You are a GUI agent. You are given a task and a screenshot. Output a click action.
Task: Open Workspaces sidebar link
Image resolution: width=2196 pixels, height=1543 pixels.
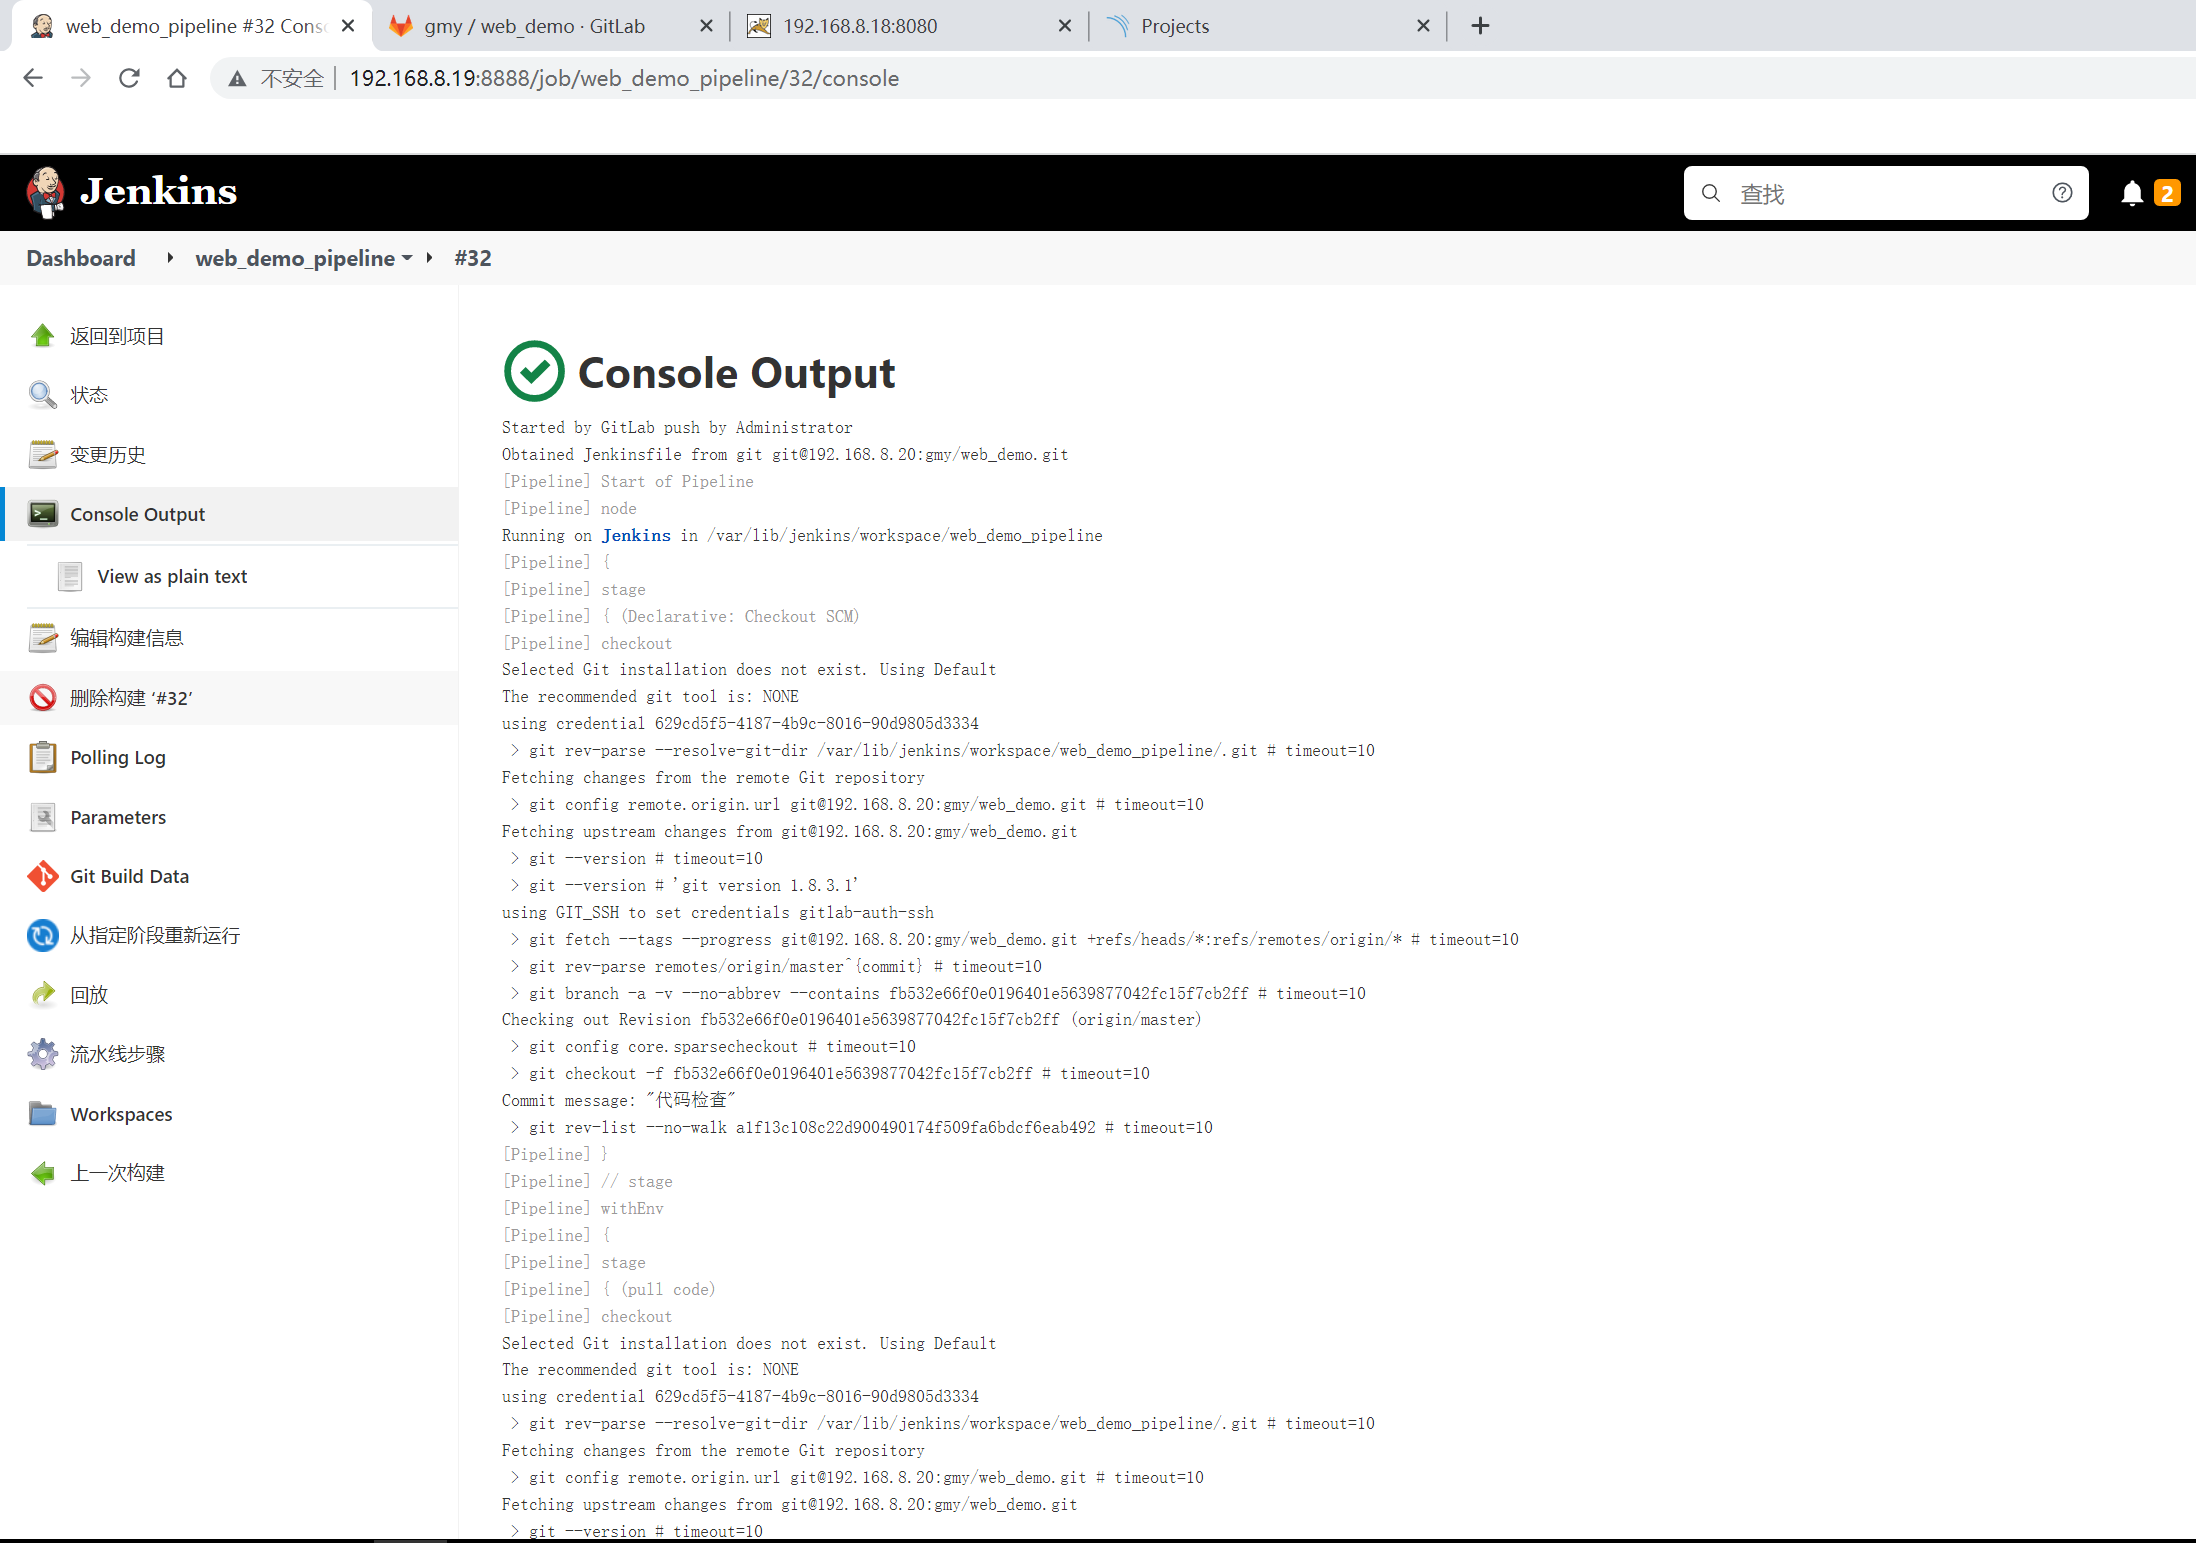click(121, 1114)
